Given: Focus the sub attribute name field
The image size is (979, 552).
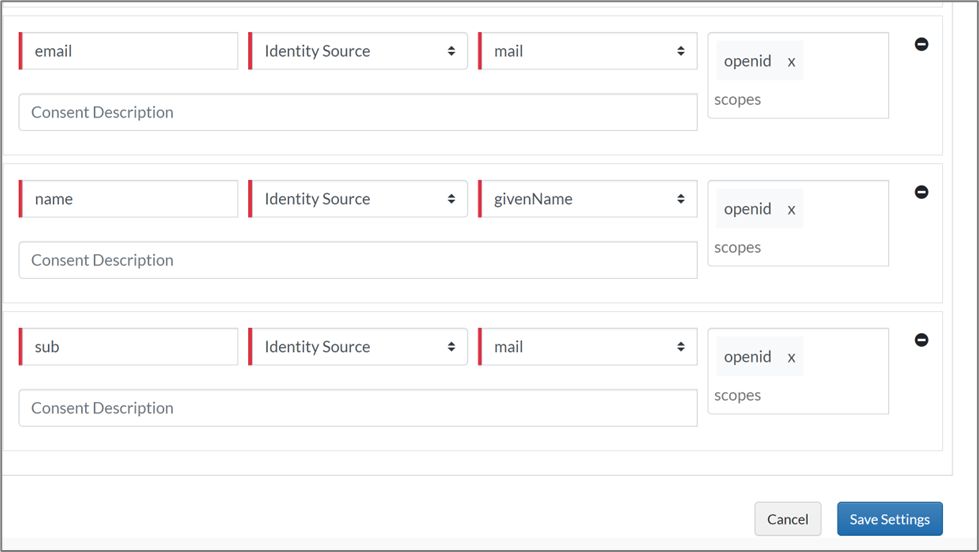Looking at the screenshot, I should [x=130, y=347].
